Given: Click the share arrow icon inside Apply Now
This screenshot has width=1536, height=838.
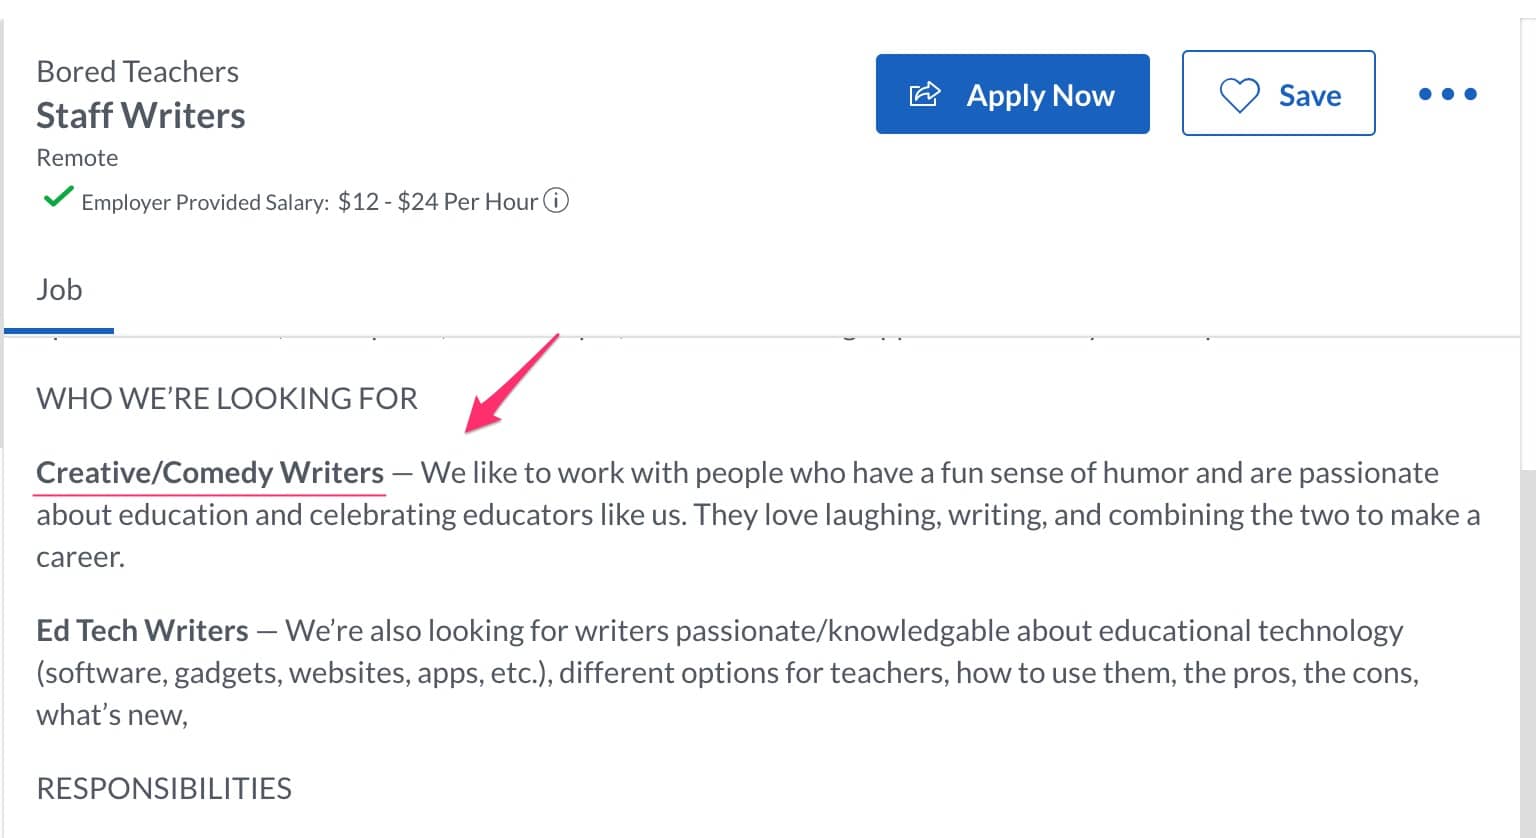Looking at the screenshot, I should coord(925,93).
